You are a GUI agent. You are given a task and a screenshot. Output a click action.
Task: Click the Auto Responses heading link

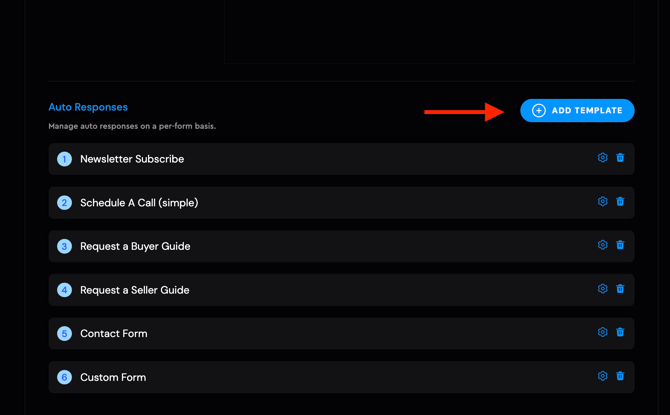click(x=88, y=107)
